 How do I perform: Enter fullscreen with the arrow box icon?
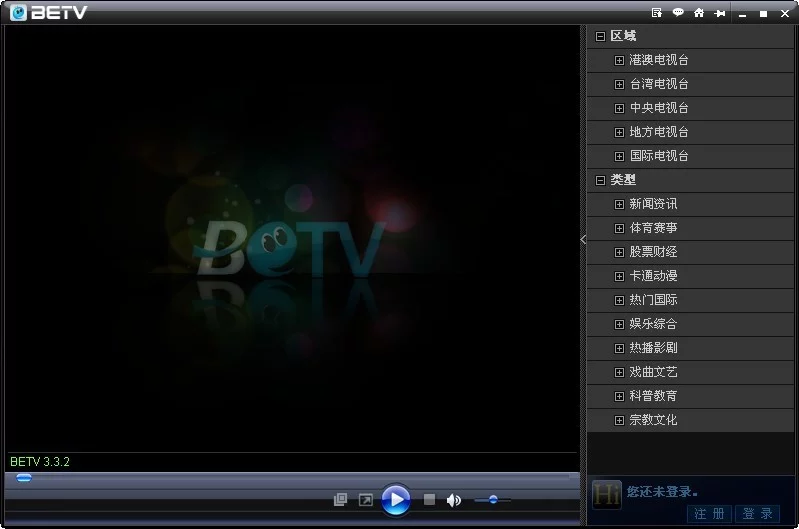pos(365,500)
